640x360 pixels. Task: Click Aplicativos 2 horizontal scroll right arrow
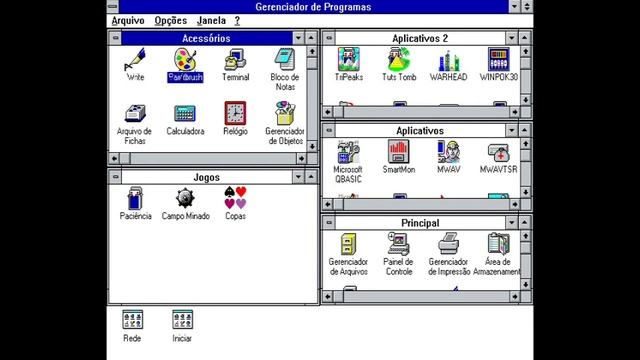click(515, 112)
